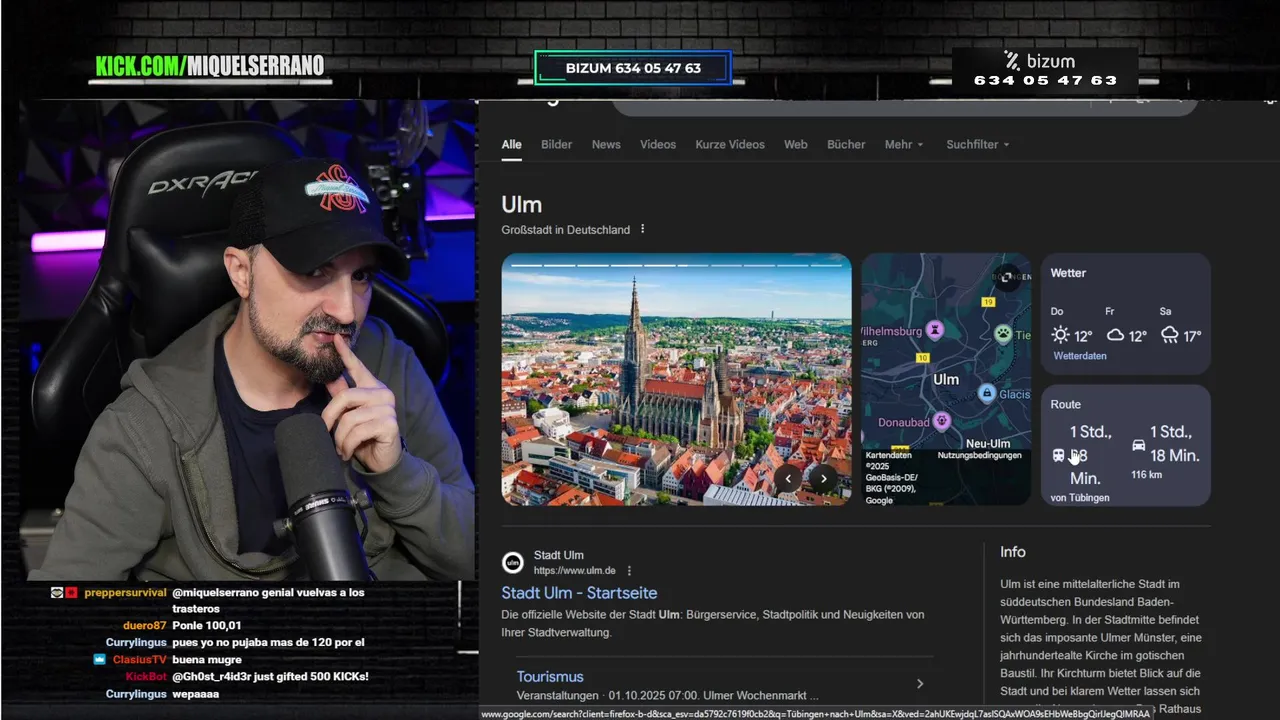This screenshot has width=1280, height=720.
Task: Select the Bücher tab
Action: pyautogui.click(x=846, y=144)
